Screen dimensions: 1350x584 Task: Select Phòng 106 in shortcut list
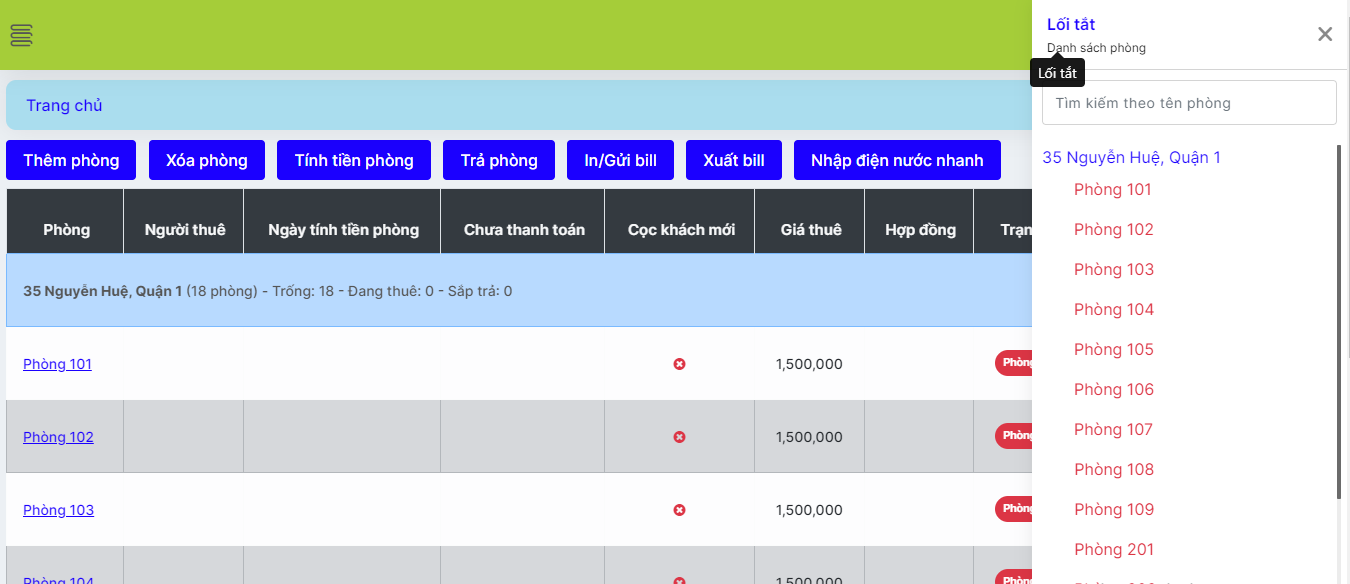(x=1114, y=389)
